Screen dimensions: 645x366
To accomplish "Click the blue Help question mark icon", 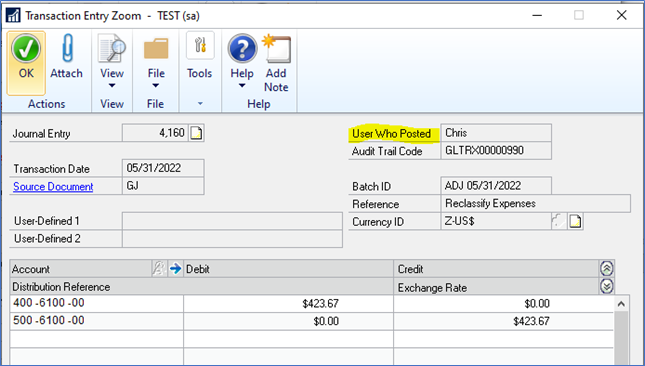I will tap(242, 48).
